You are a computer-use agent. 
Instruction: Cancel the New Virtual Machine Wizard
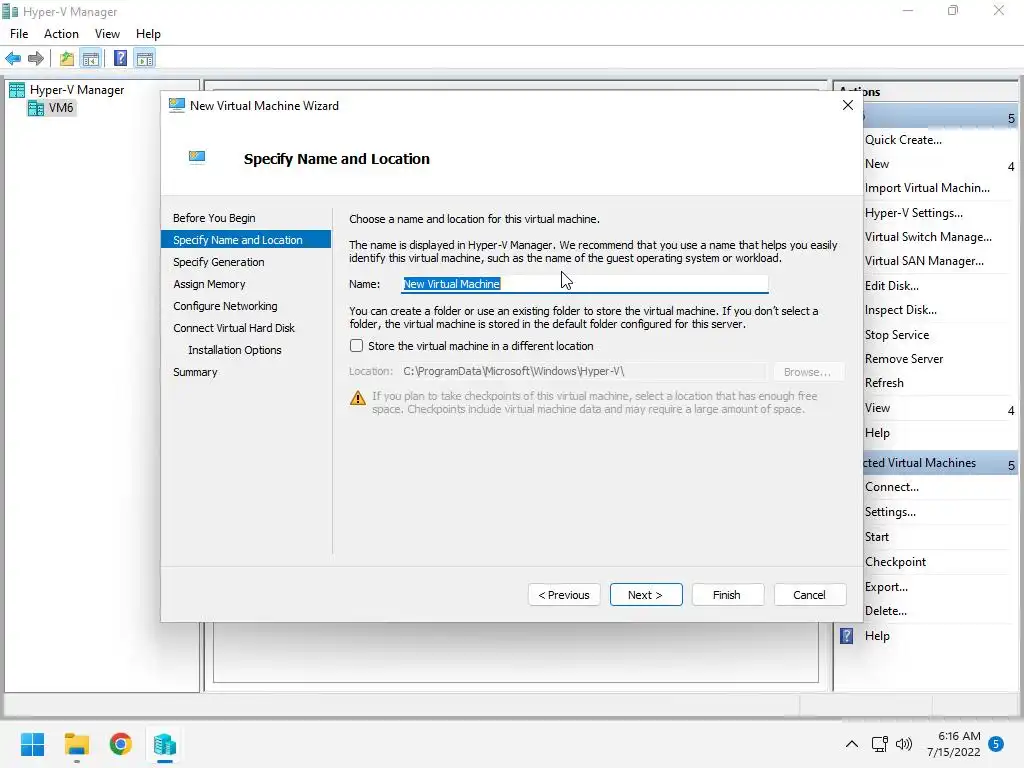[x=809, y=595]
